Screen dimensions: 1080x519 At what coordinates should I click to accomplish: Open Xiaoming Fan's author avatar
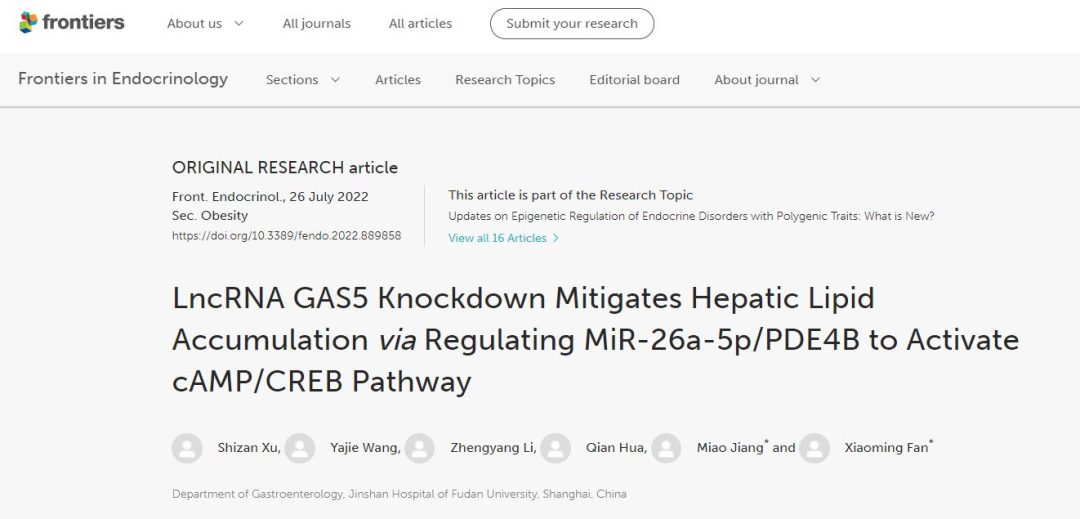tap(814, 448)
